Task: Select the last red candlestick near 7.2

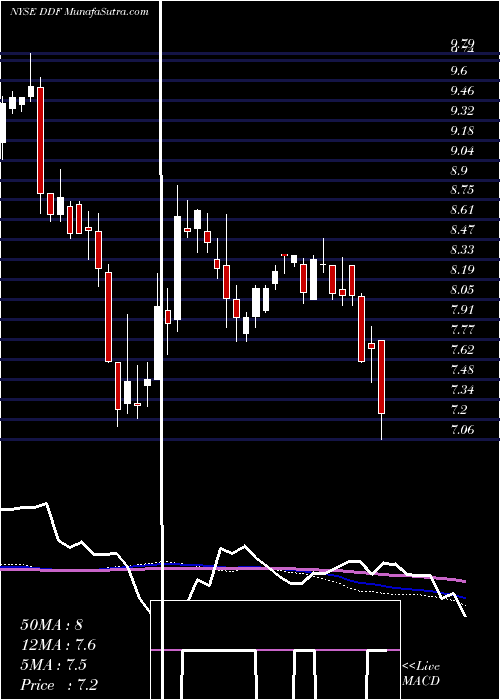Action: pos(382,377)
